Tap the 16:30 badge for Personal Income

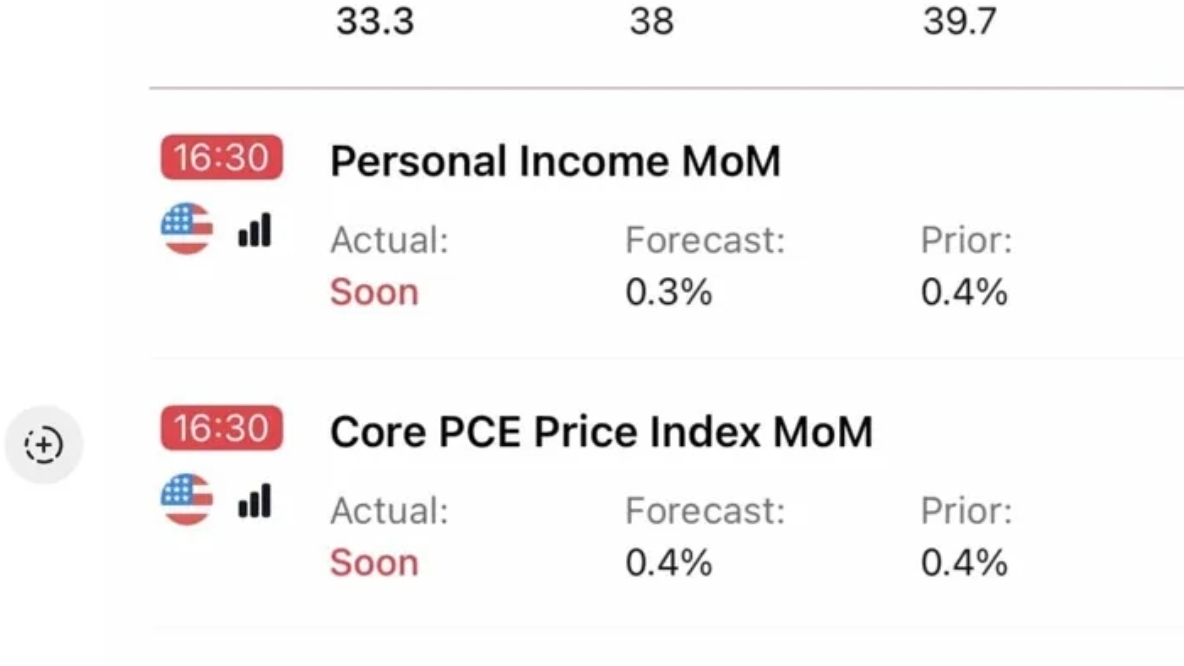point(221,159)
